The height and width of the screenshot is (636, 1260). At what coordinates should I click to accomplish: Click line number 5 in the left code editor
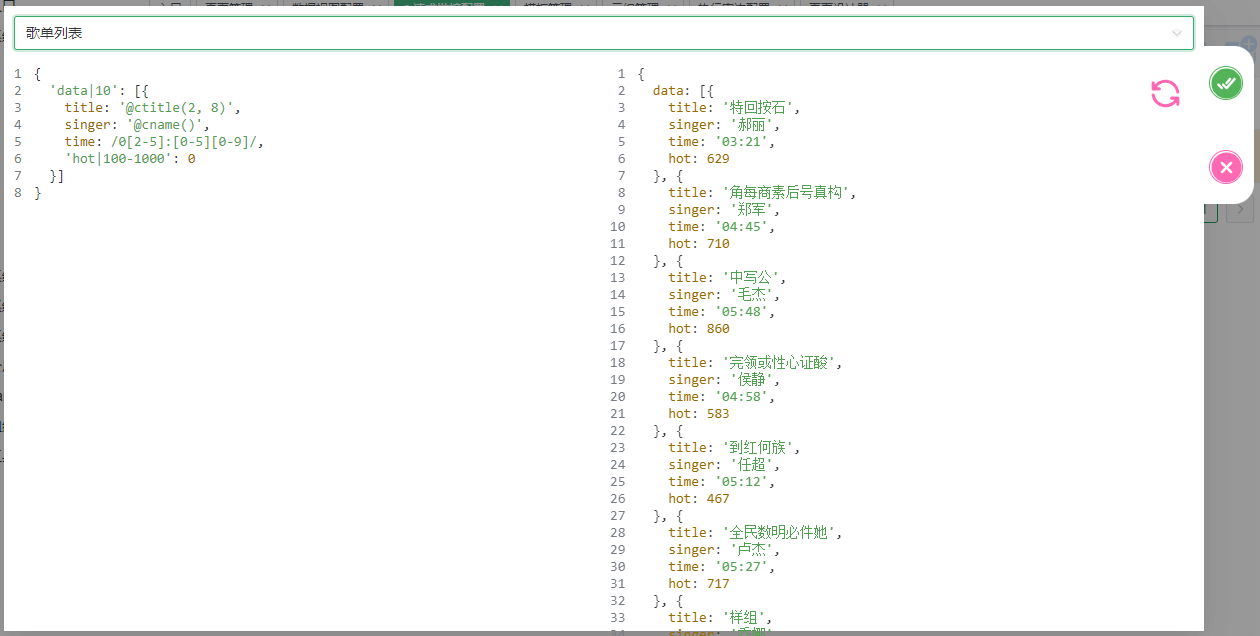click(x=17, y=141)
